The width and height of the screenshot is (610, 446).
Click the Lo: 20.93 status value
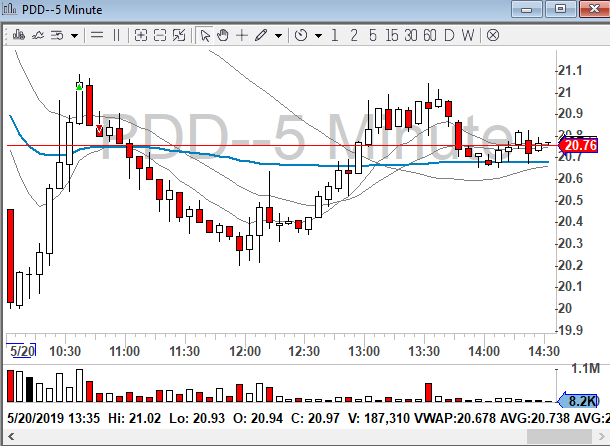[197, 418]
